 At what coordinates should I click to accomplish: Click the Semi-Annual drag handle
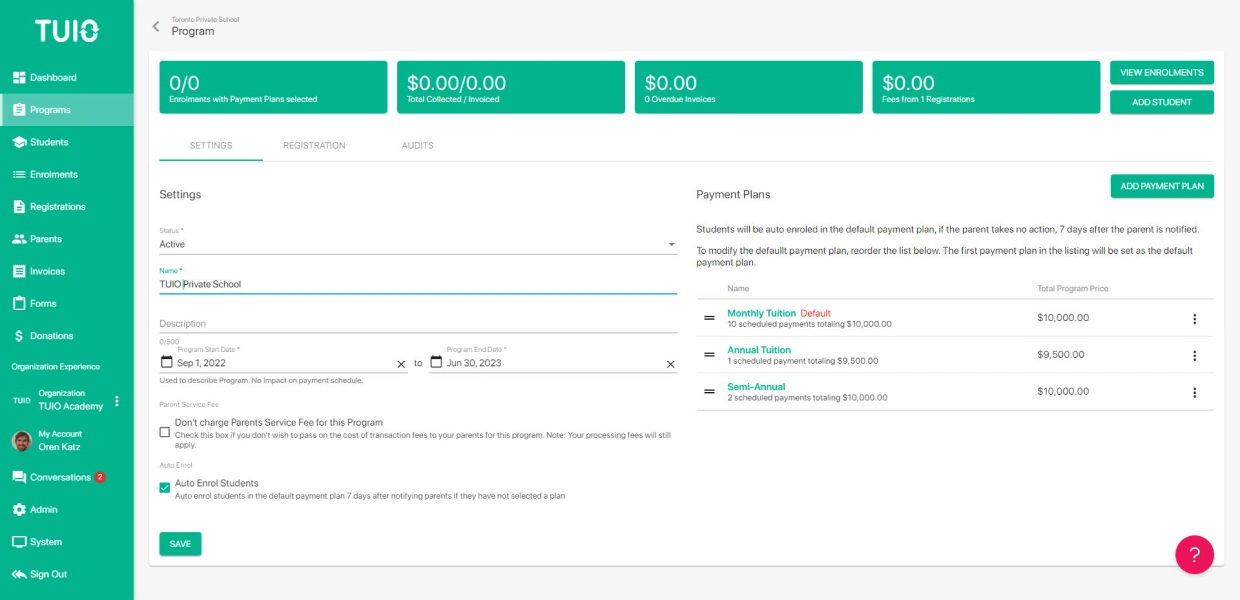[x=709, y=392]
